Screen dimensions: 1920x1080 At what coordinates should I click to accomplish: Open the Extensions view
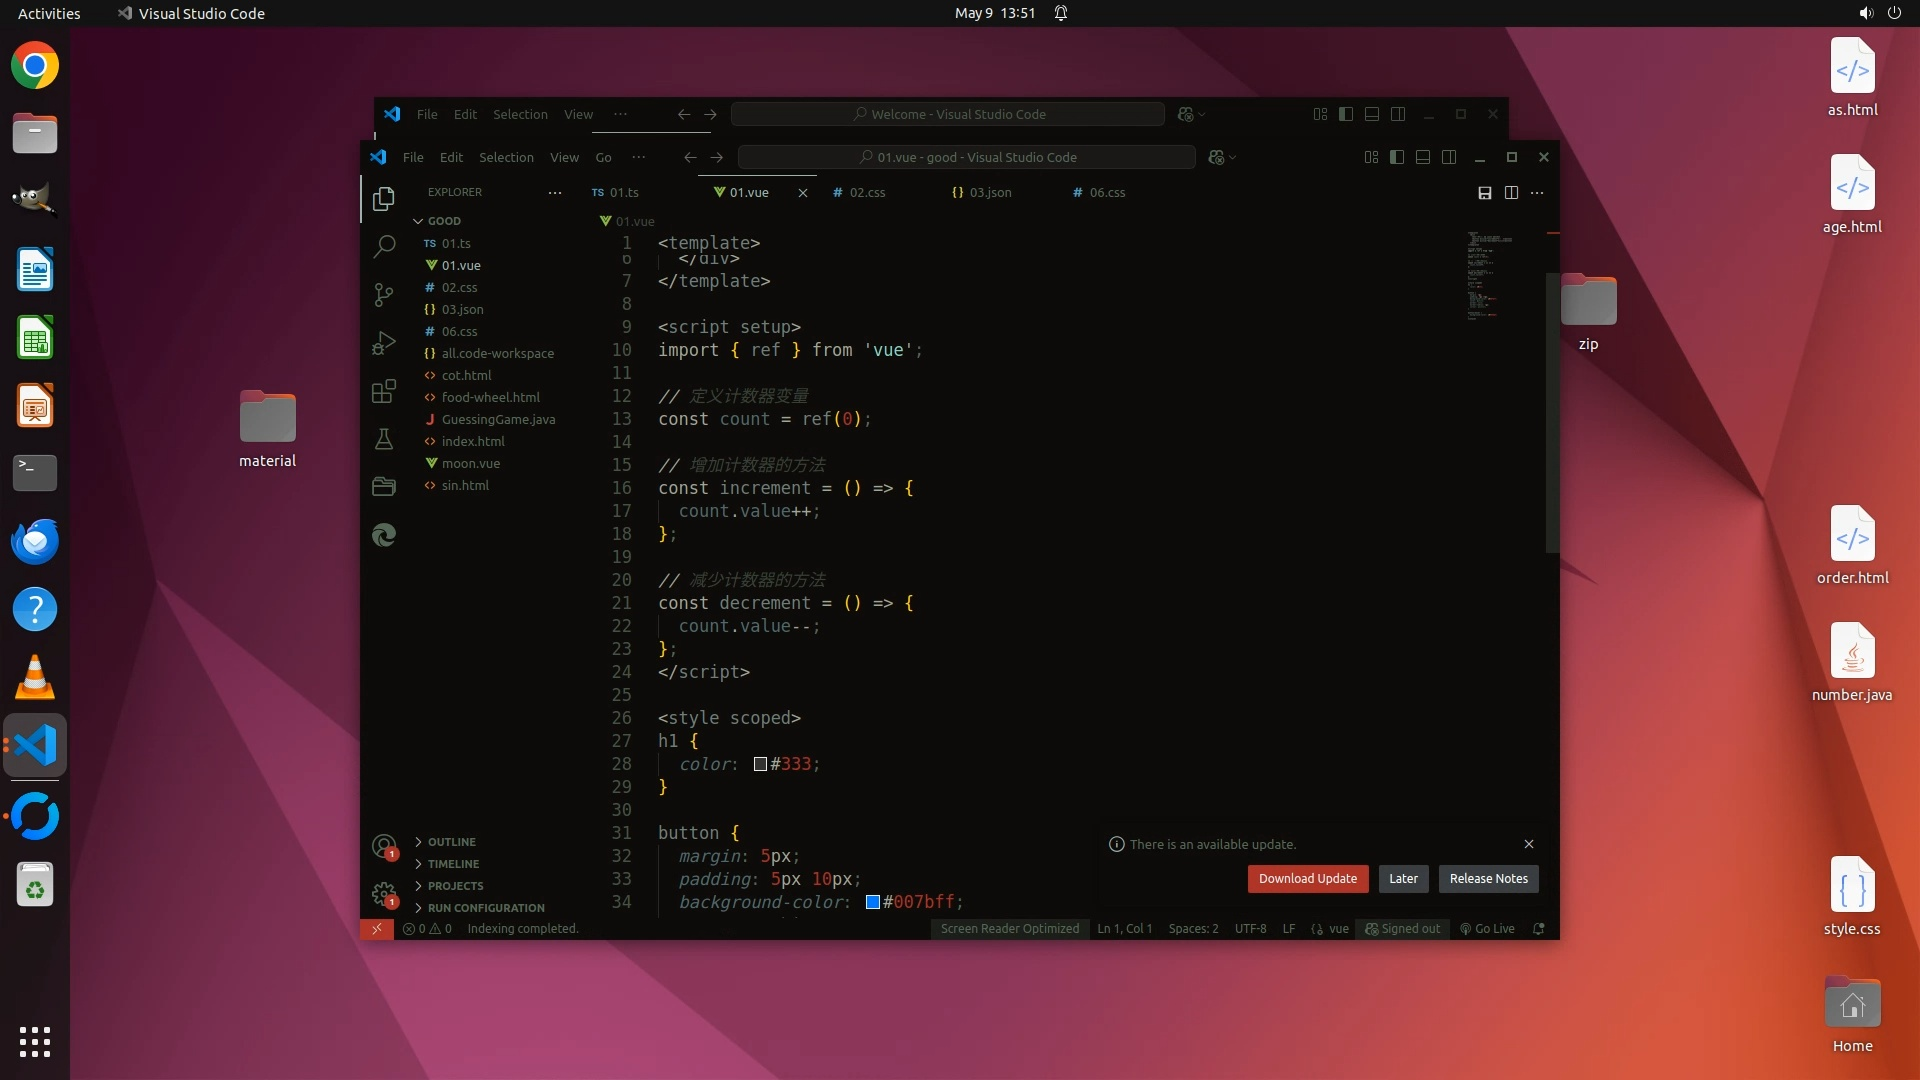384,391
